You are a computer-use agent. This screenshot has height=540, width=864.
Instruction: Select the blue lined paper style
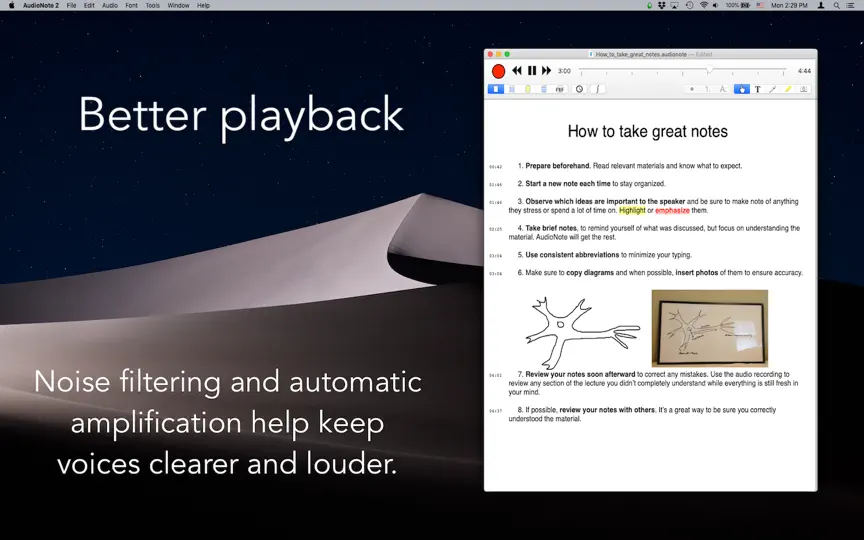pyautogui.click(x=544, y=89)
